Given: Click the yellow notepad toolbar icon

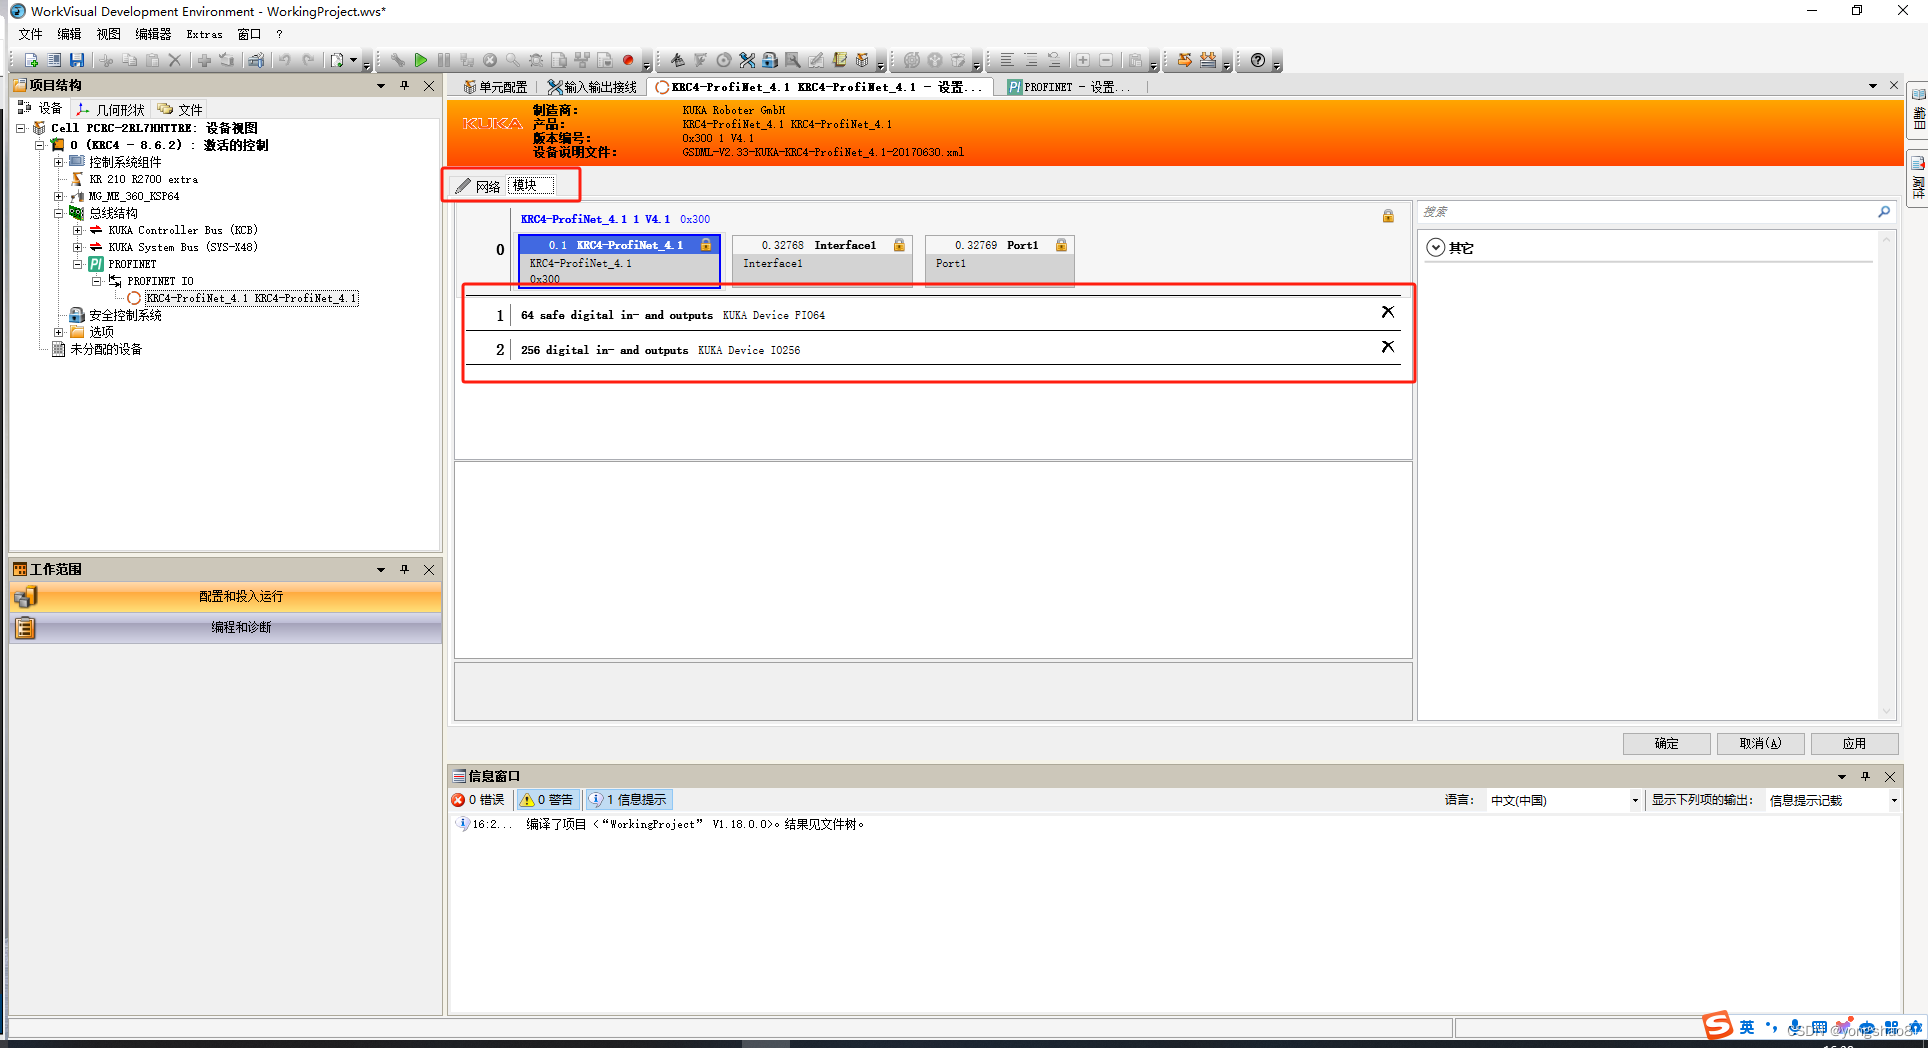Looking at the screenshot, I should [839, 60].
